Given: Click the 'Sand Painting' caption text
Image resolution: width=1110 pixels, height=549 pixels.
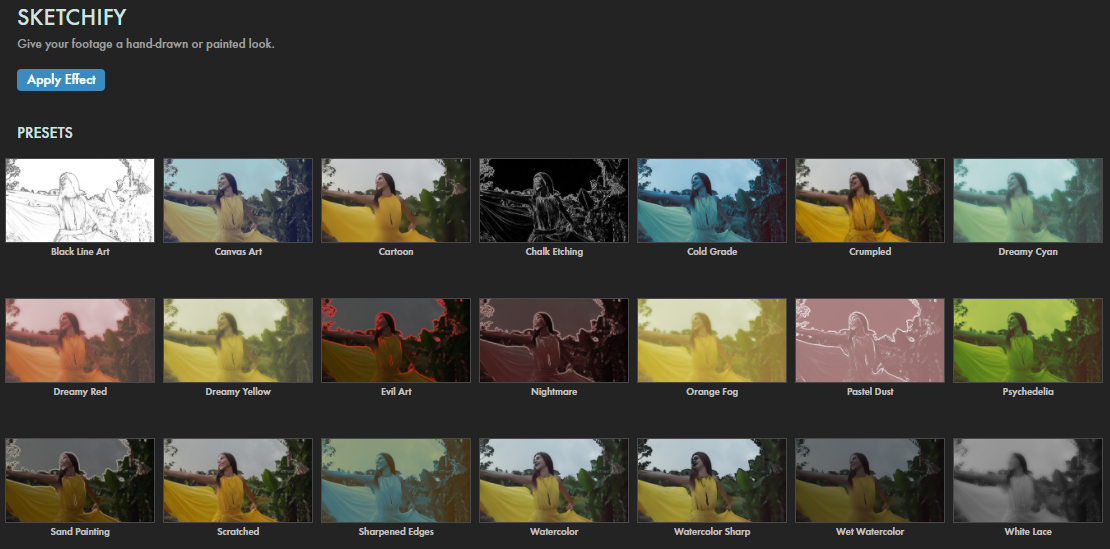Looking at the screenshot, I should [x=80, y=532].
